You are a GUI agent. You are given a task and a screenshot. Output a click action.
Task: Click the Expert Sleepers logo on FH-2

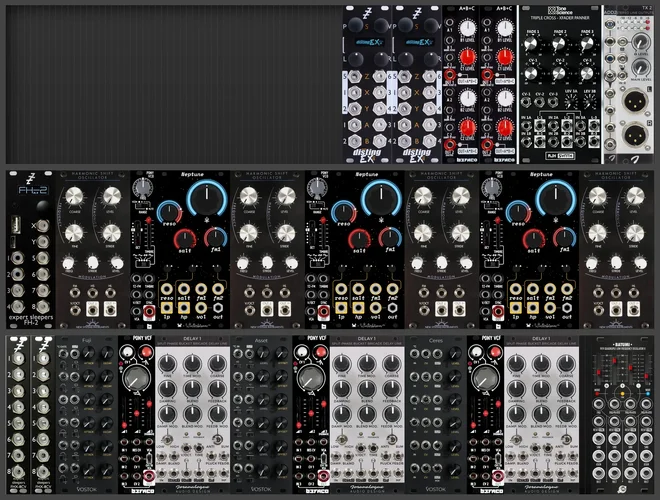(30, 178)
